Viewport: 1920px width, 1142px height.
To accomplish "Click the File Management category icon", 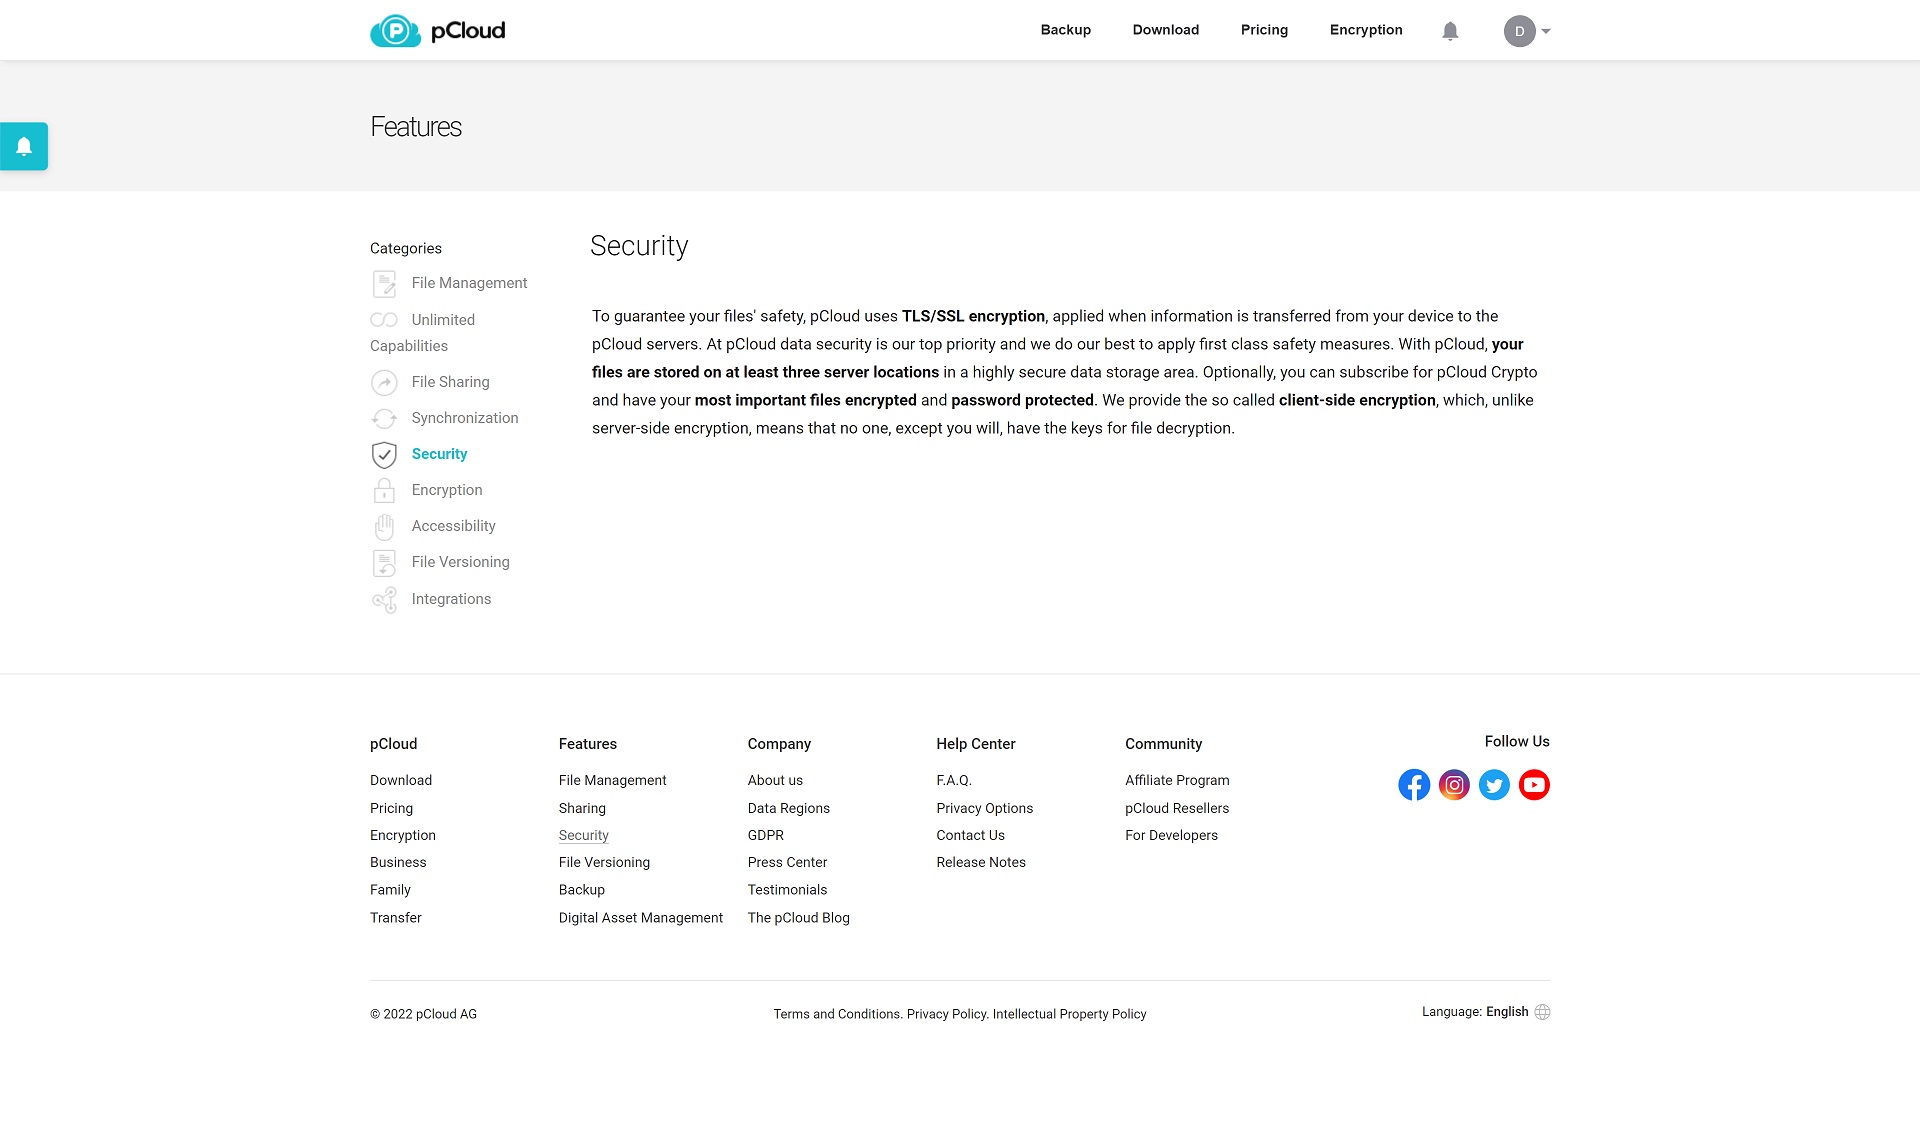I will [384, 284].
